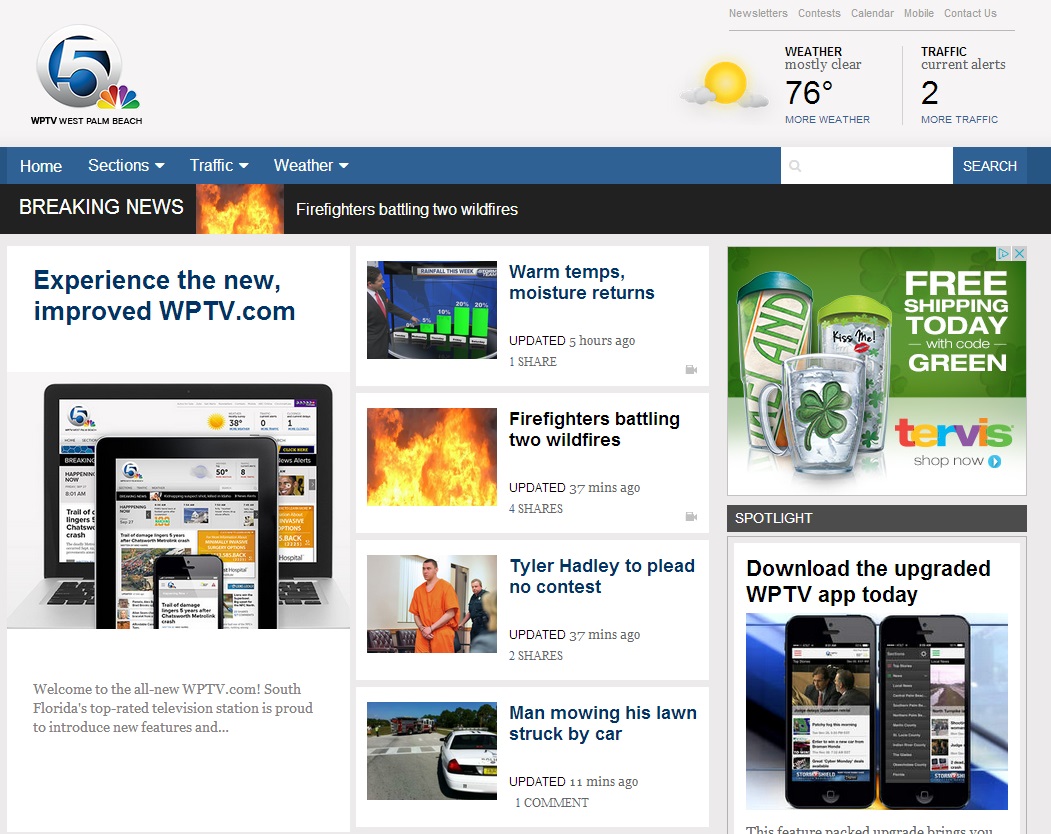
Task: Click the MORE WEATHER link
Action: (x=827, y=119)
